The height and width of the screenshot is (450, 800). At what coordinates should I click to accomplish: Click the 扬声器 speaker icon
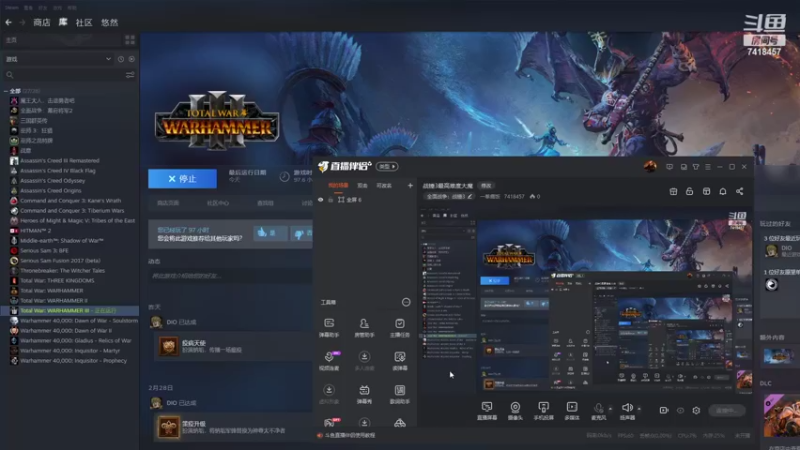[x=627, y=408]
